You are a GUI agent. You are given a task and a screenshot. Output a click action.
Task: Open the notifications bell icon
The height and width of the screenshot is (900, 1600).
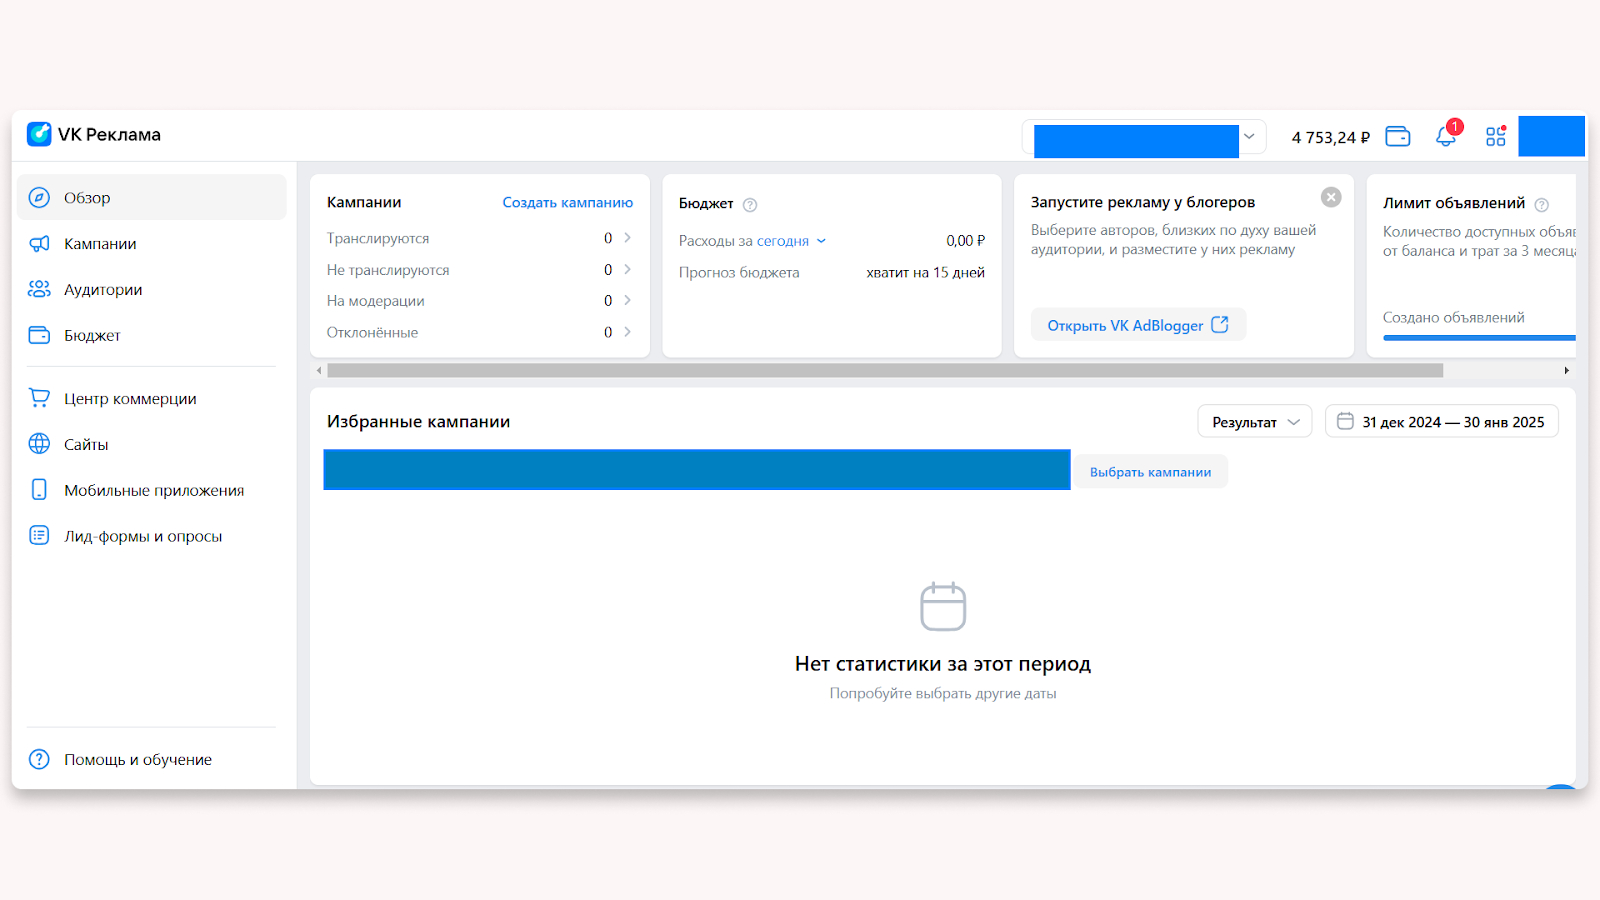pos(1446,136)
